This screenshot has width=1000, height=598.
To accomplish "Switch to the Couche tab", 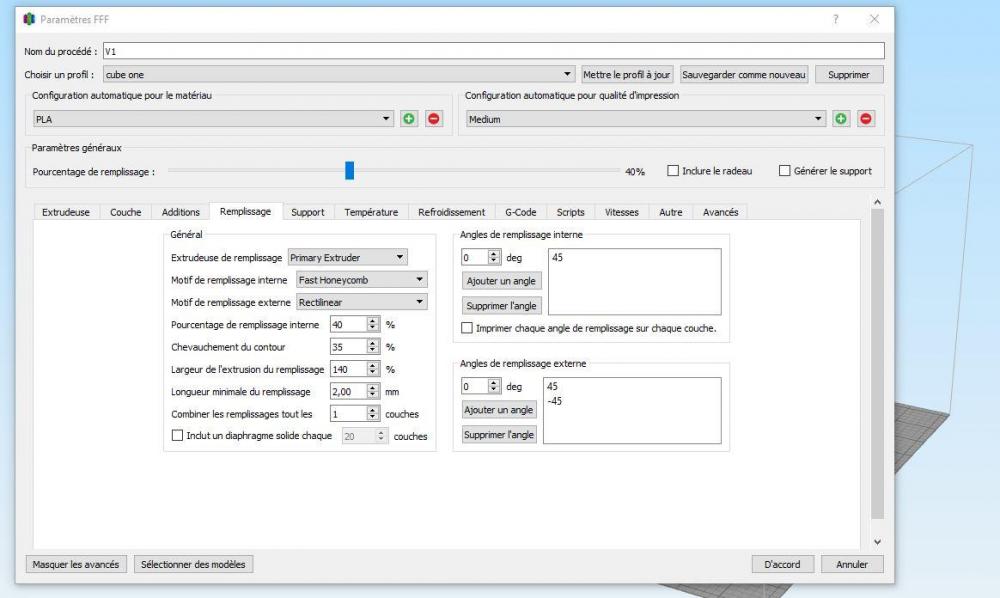I will pos(126,212).
